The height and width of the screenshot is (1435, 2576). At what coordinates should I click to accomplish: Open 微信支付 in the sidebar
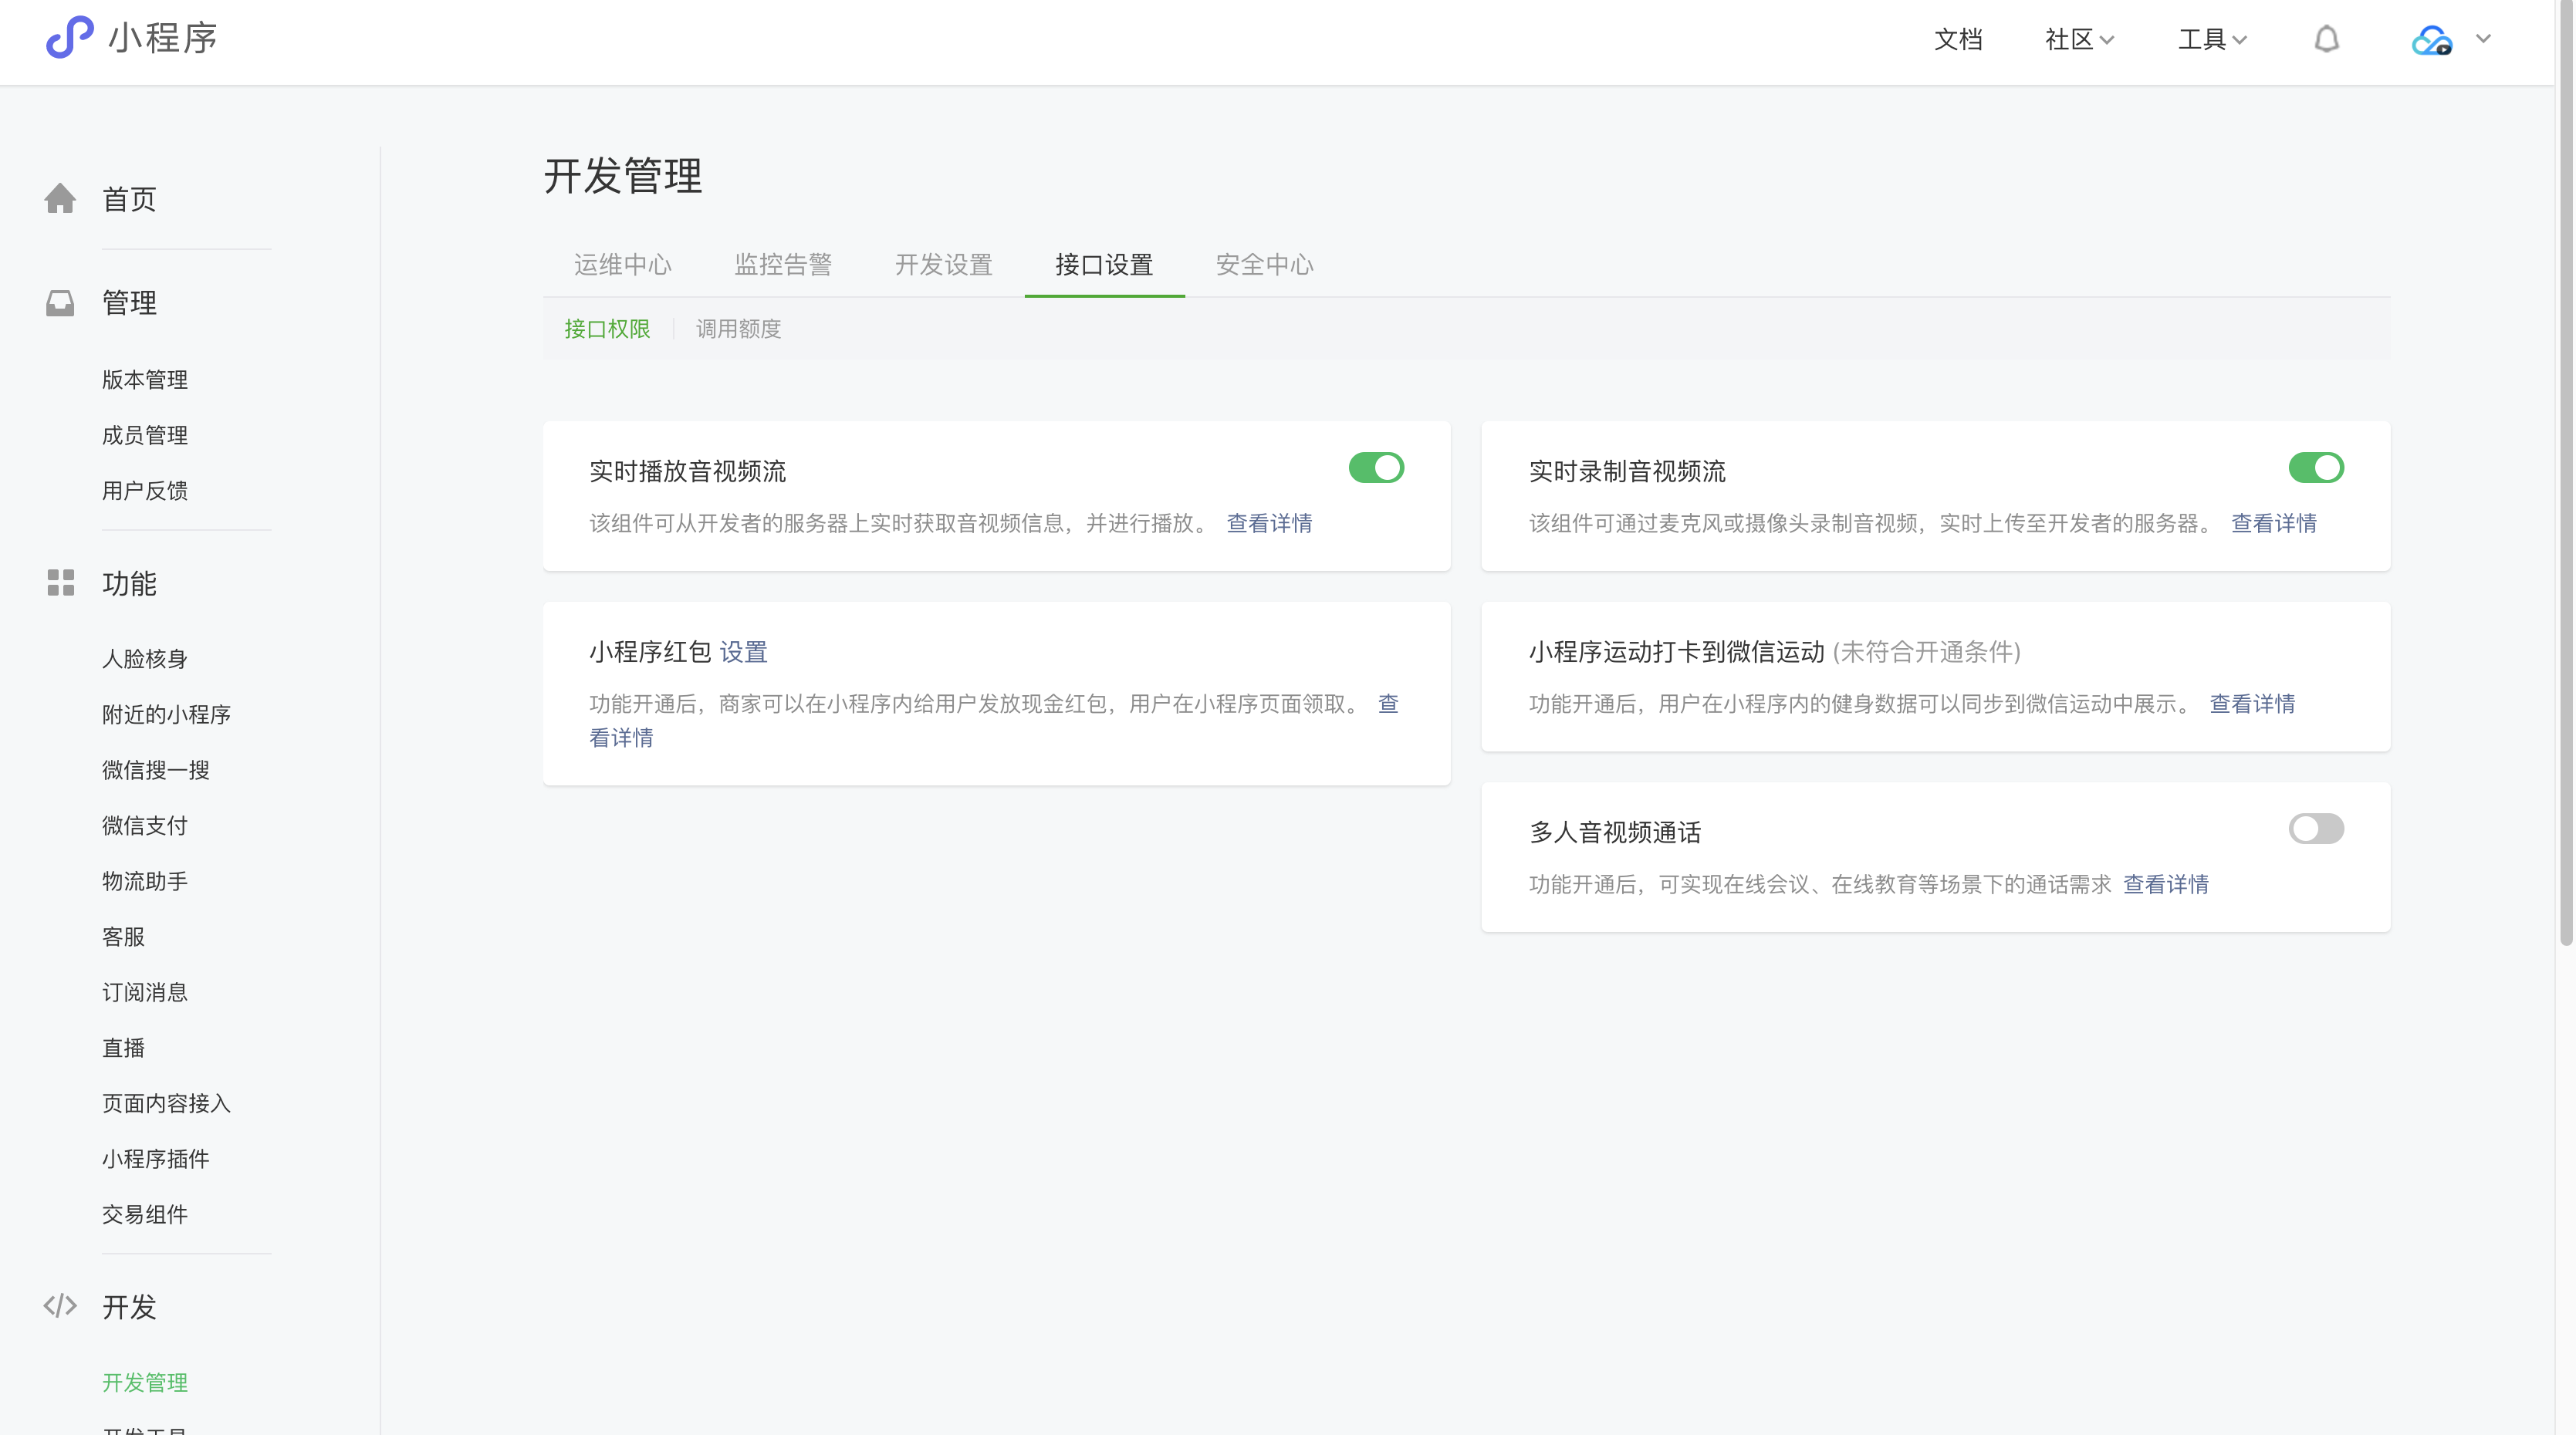pyautogui.click(x=145, y=826)
